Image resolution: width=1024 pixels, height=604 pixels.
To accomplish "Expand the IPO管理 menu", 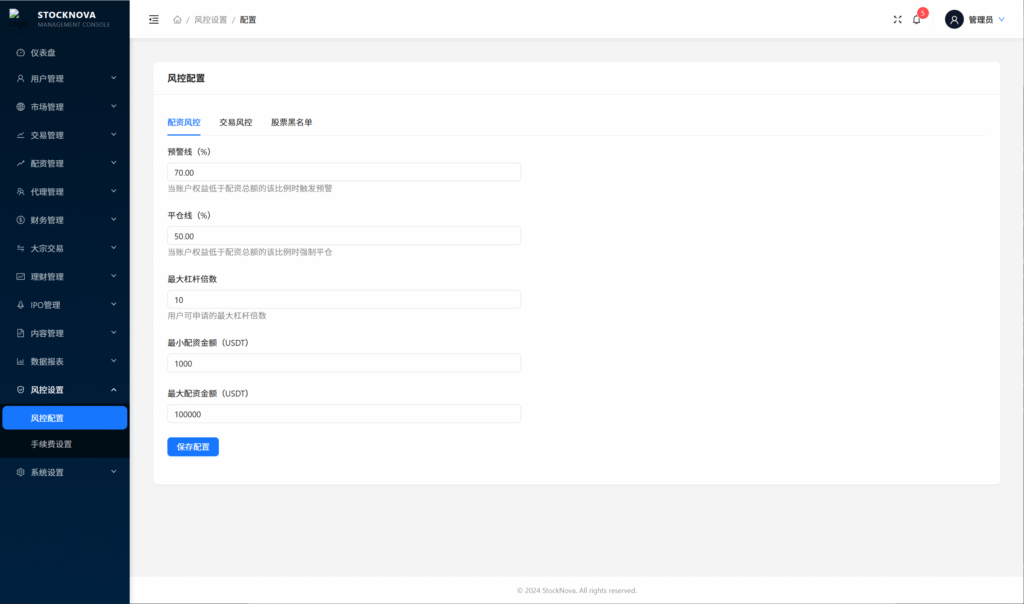I will click(x=64, y=305).
